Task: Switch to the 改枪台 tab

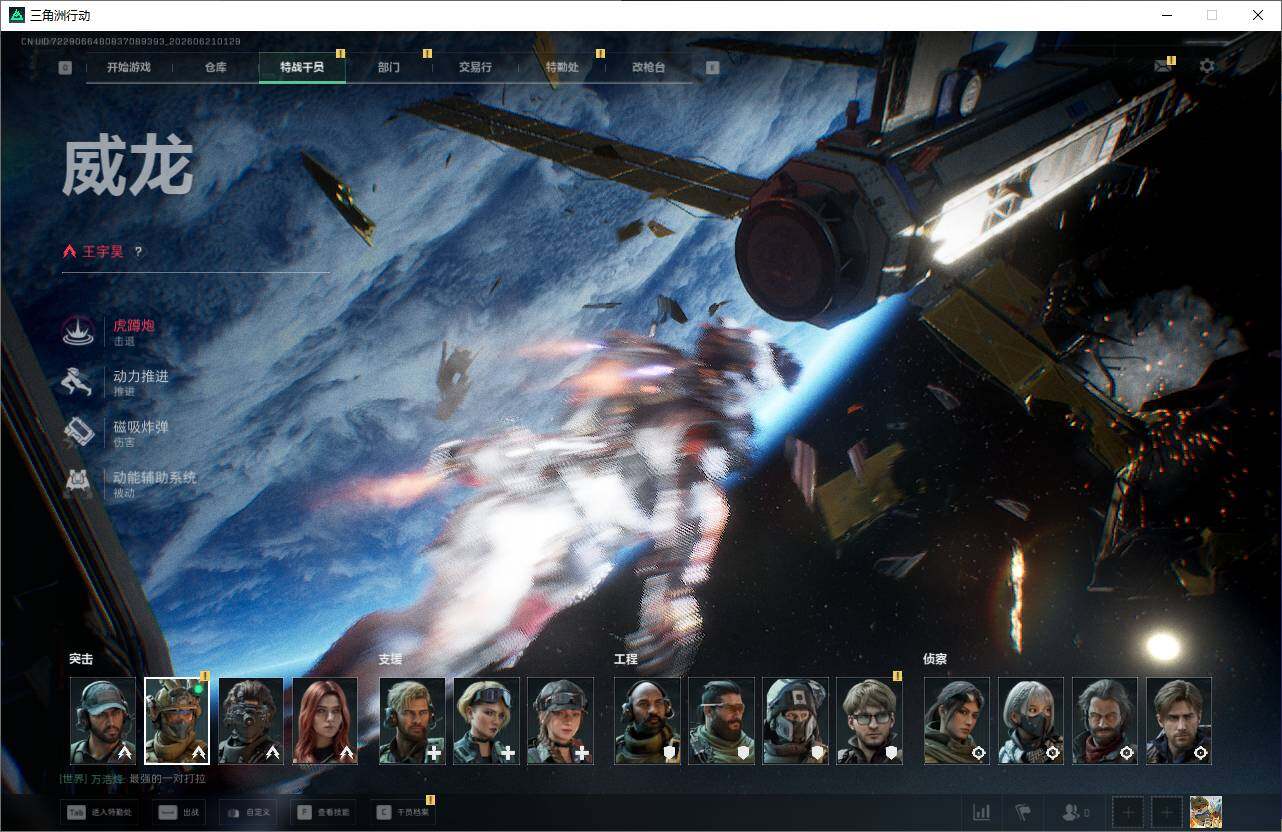Action: [648, 67]
